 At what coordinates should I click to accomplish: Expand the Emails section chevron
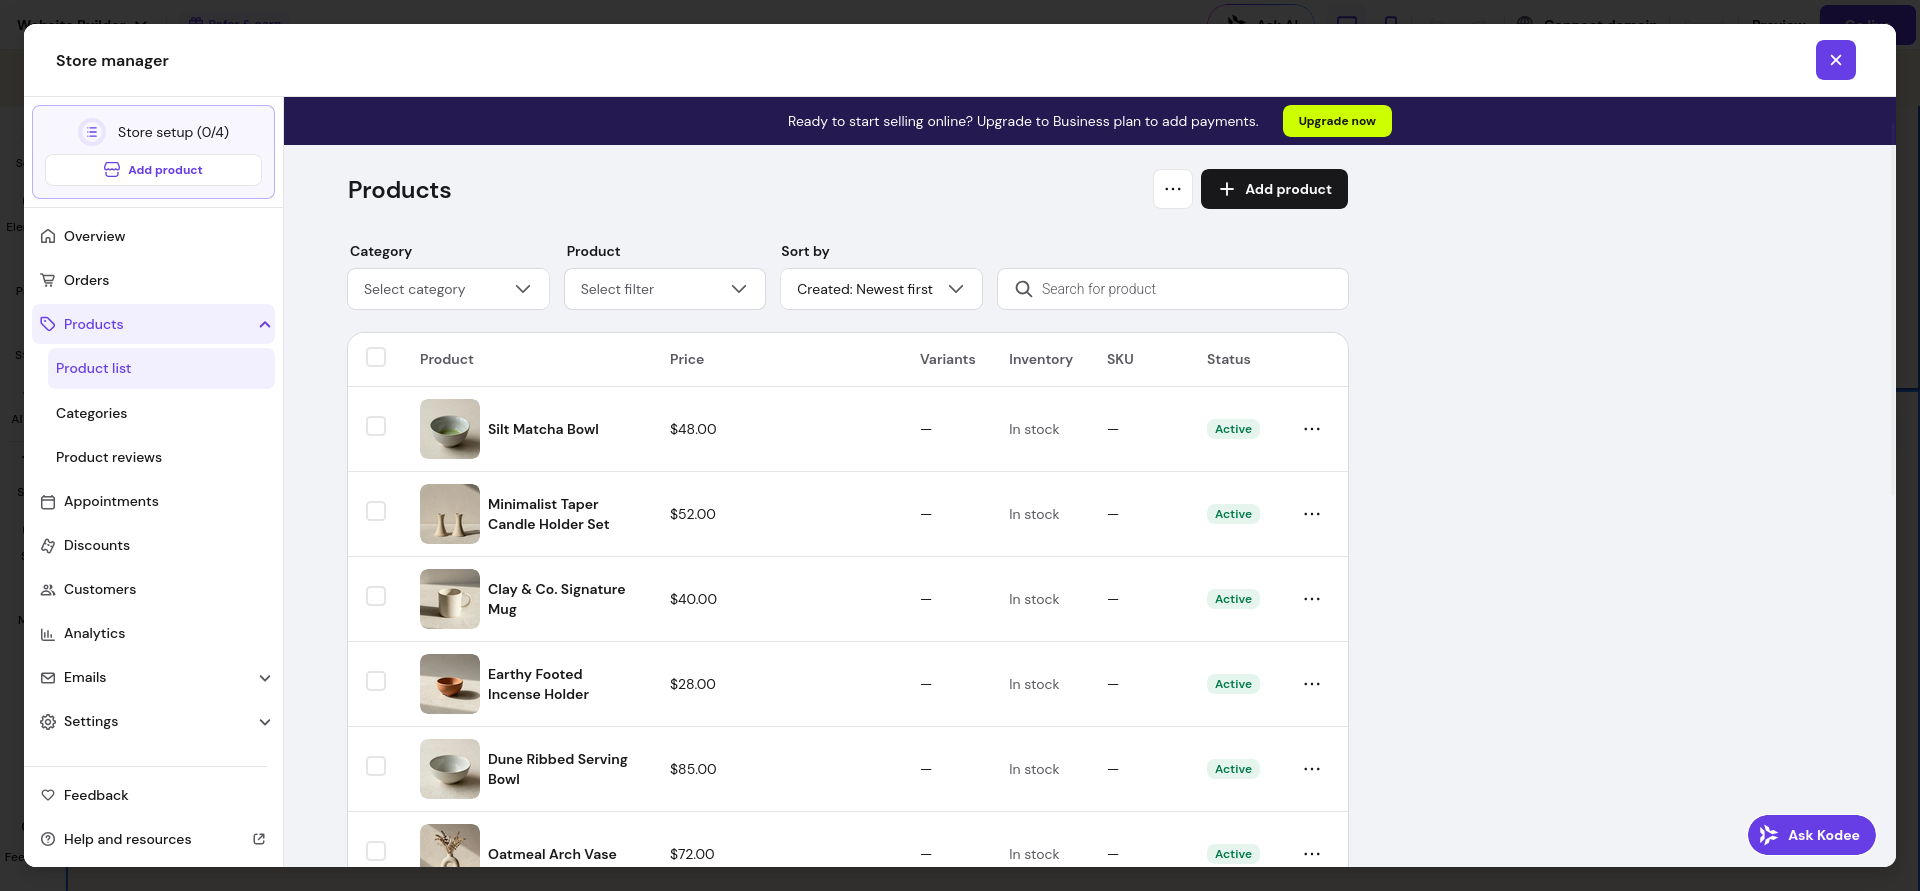[265, 678]
